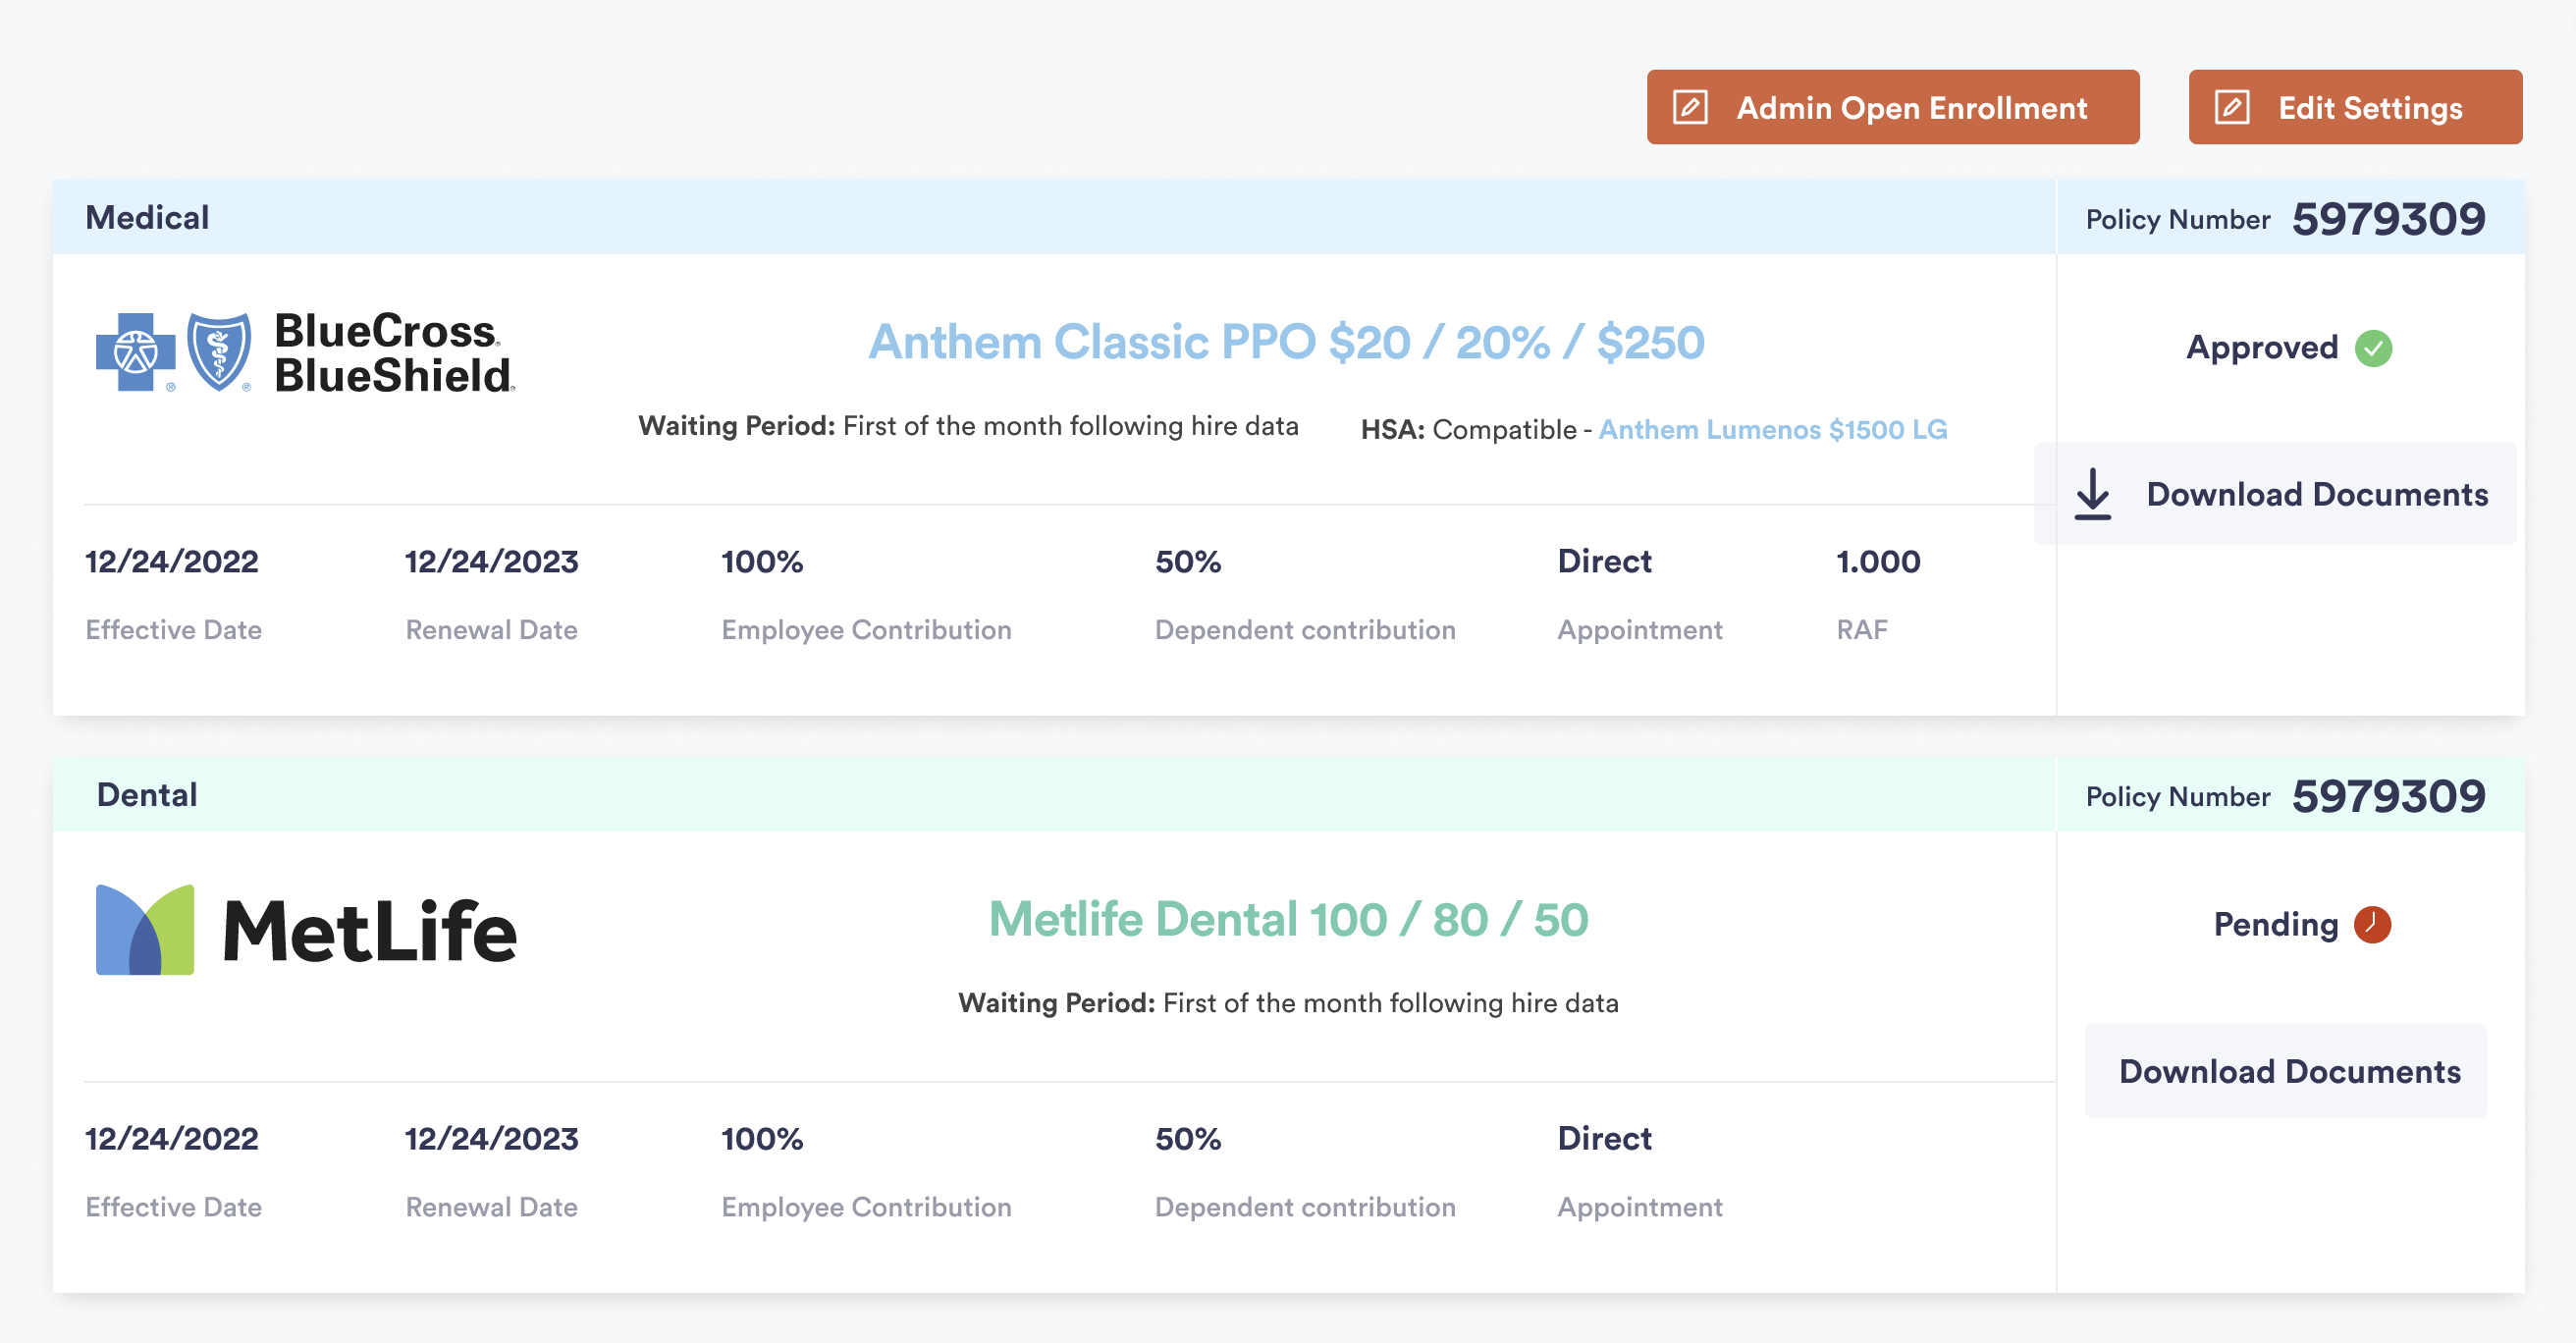Viewport: 2576px width, 1343px height.
Task: Open Admin Open Enrollment
Action: (1893, 107)
